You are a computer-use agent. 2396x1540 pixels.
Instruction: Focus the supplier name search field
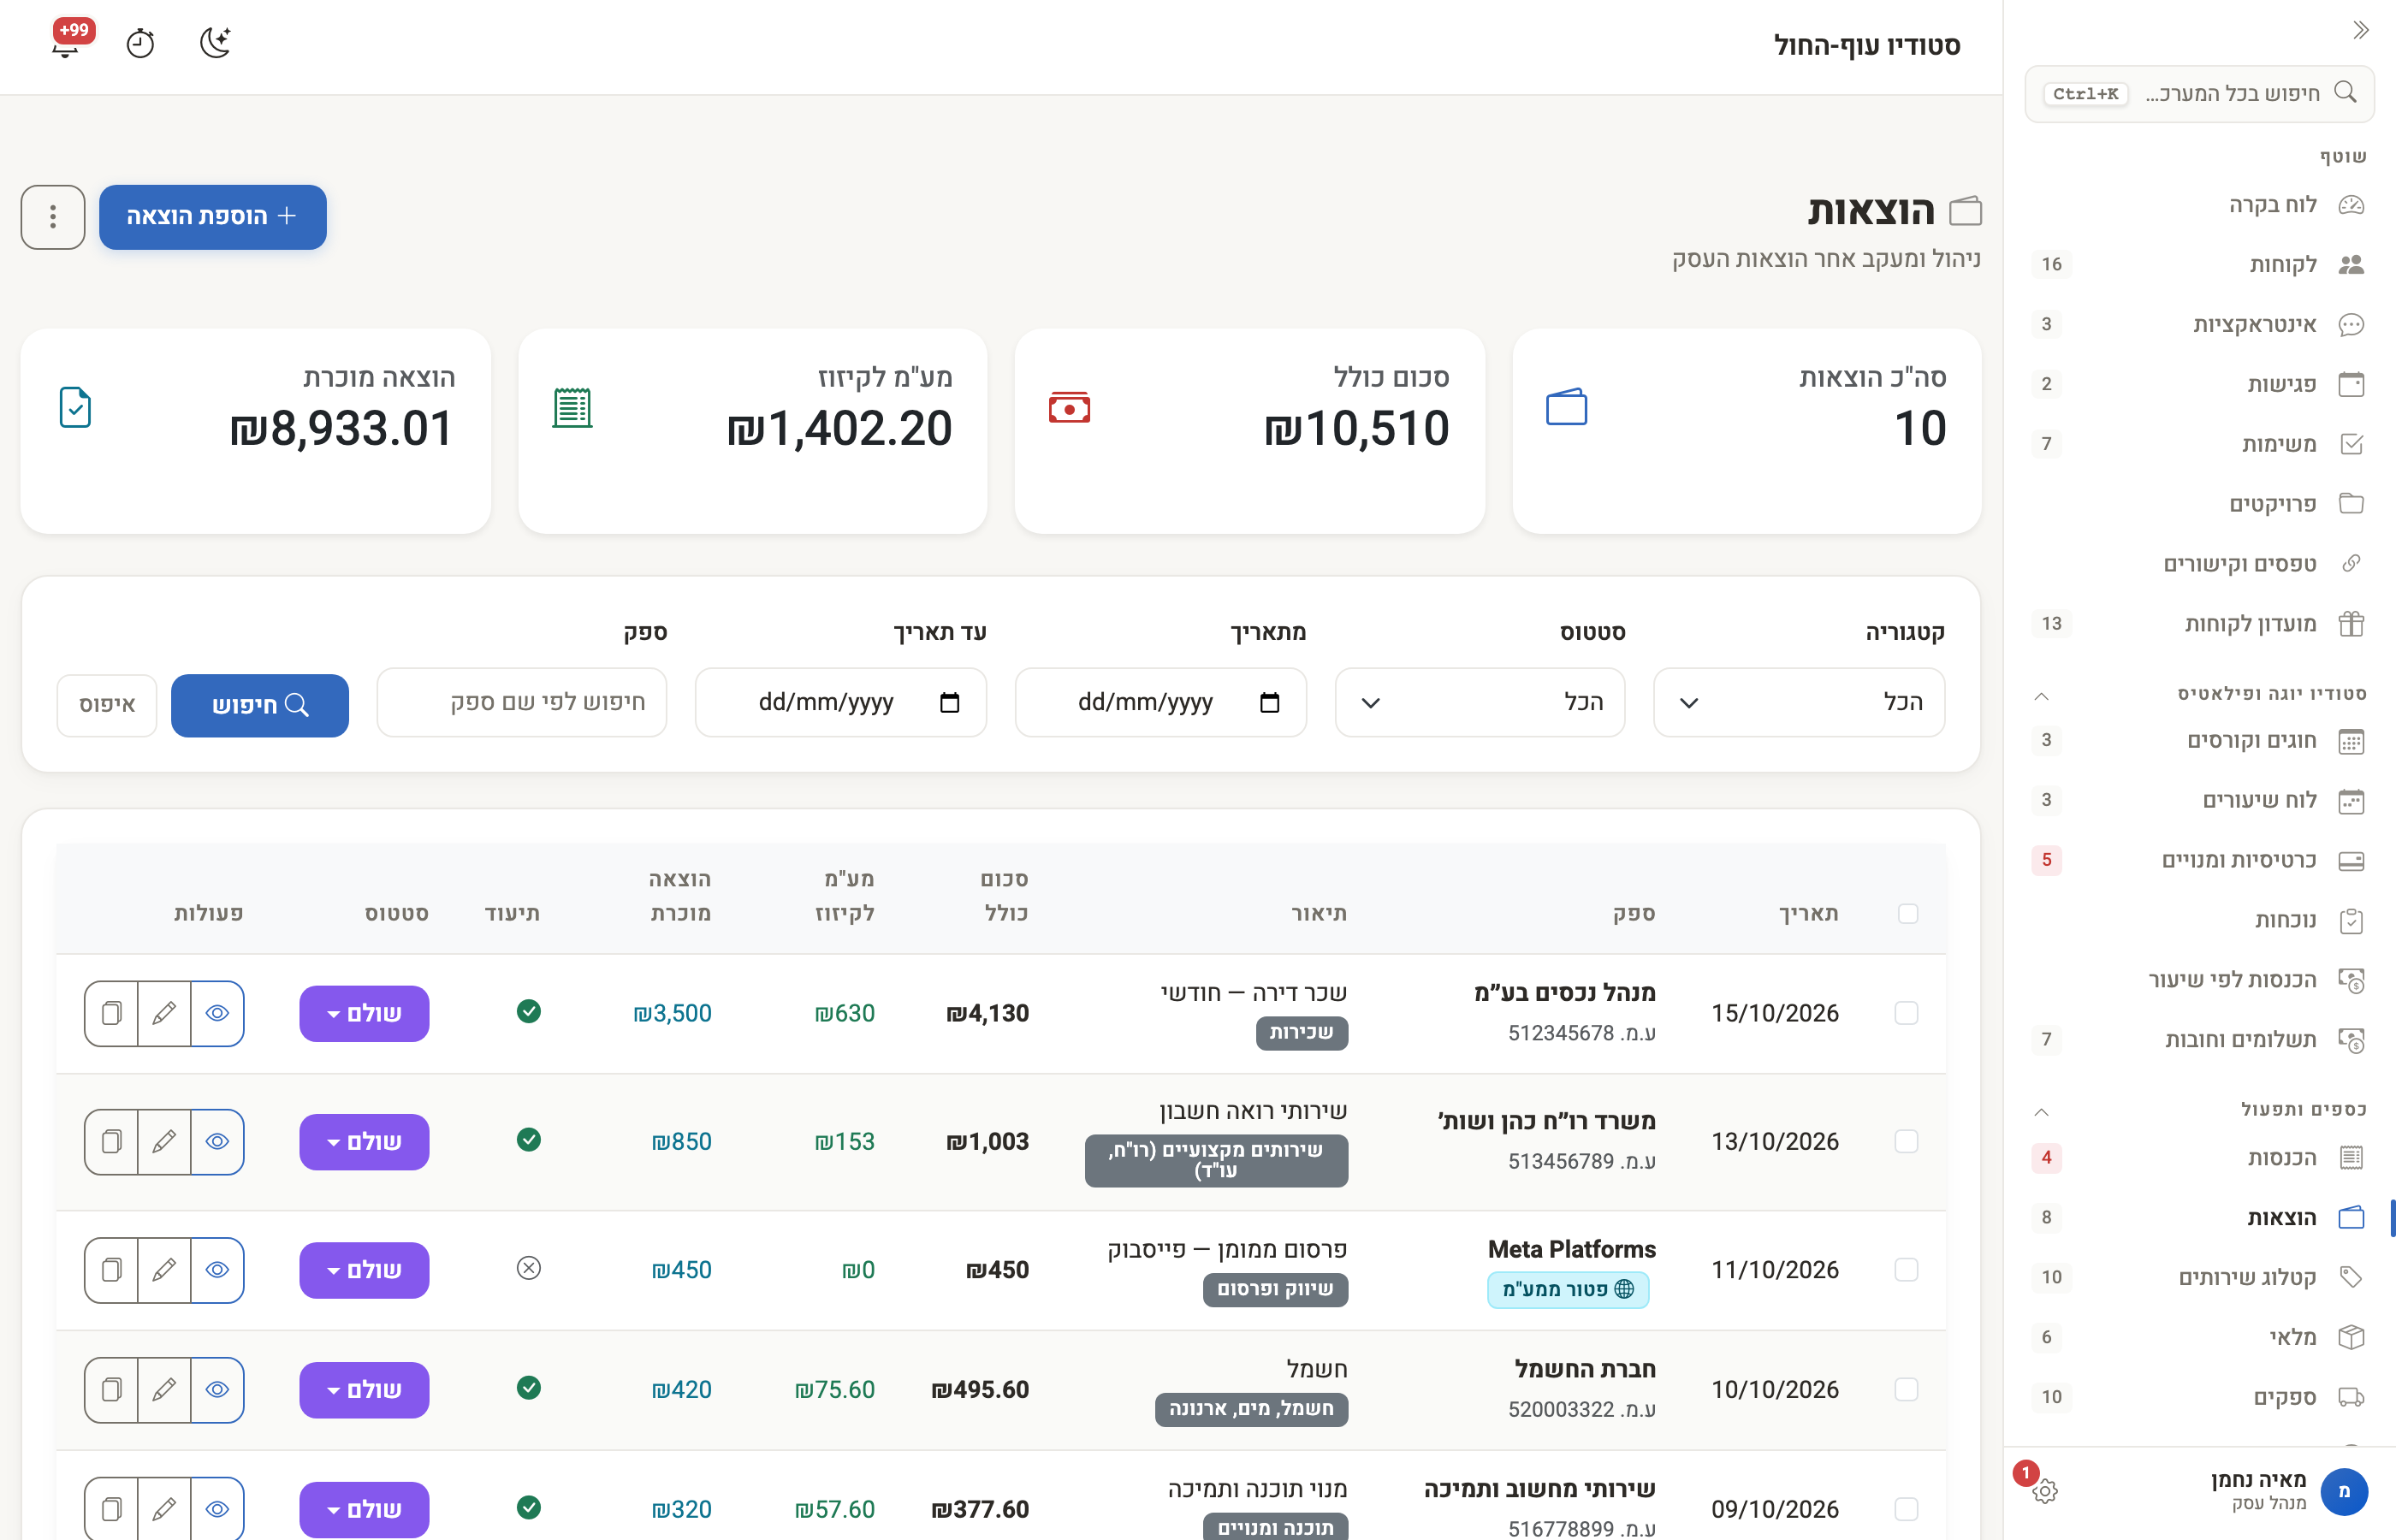click(x=522, y=703)
